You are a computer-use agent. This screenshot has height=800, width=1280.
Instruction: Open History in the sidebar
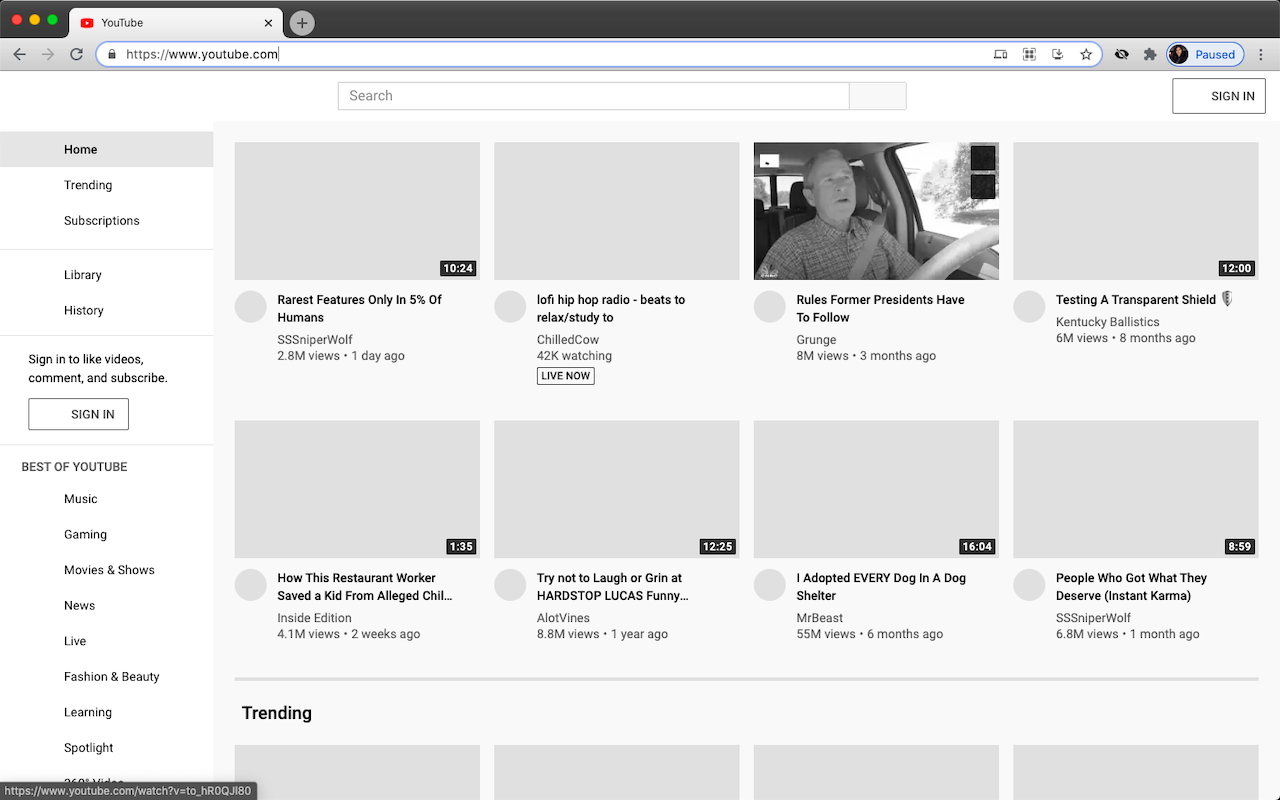click(106, 311)
